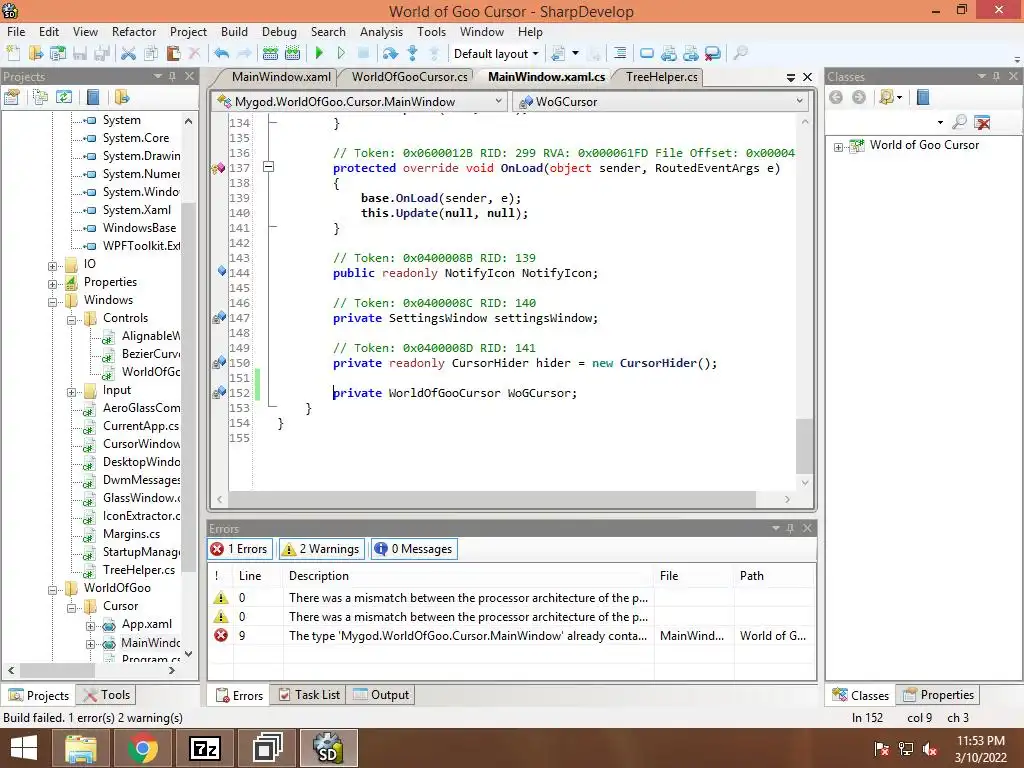This screenshot has height=768, width=1024.
Task: Select the MainWindow already contains error row
Action: point(512,635)
